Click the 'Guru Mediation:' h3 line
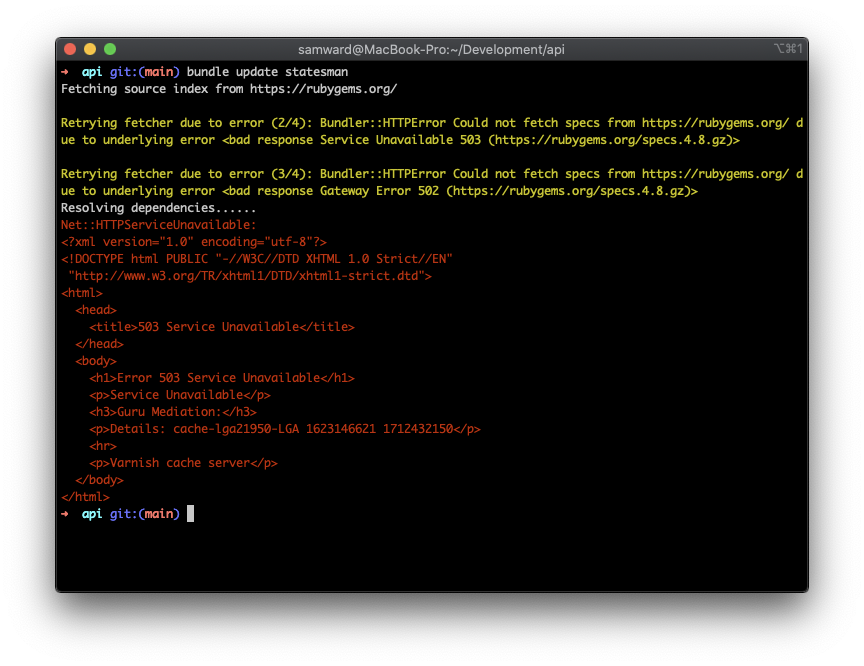This screenshot has height=666, width=864. [172, 413]
